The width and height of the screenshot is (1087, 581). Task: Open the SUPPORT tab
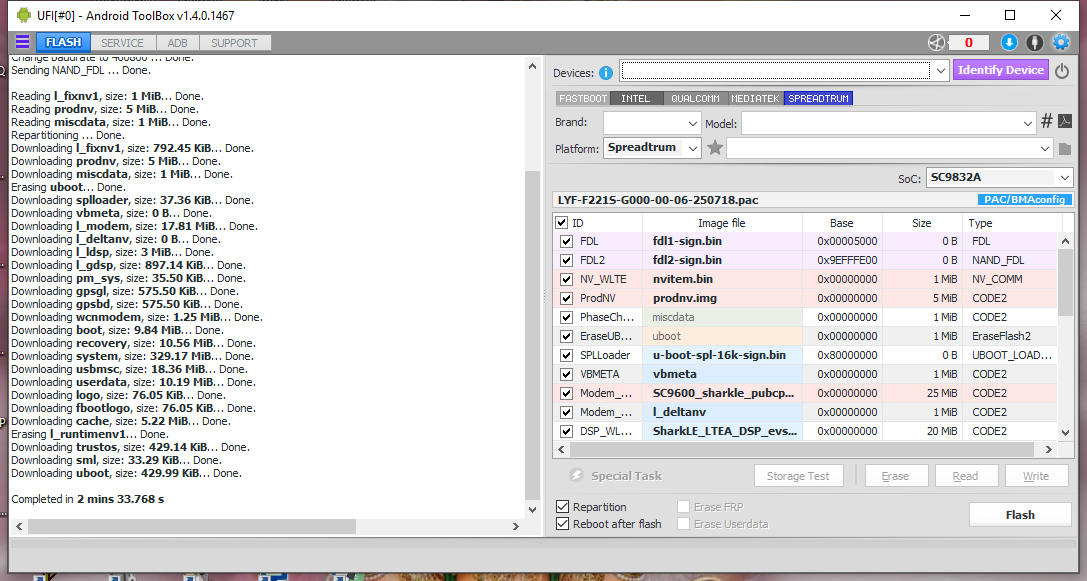(234, 43)
